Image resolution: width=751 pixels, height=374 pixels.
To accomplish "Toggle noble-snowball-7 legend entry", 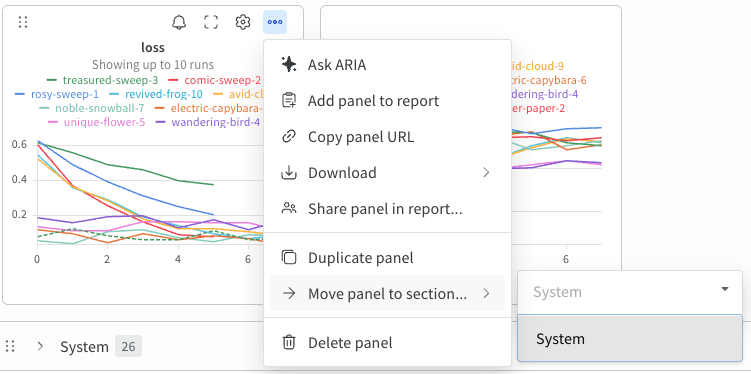I will coord(91,109).
